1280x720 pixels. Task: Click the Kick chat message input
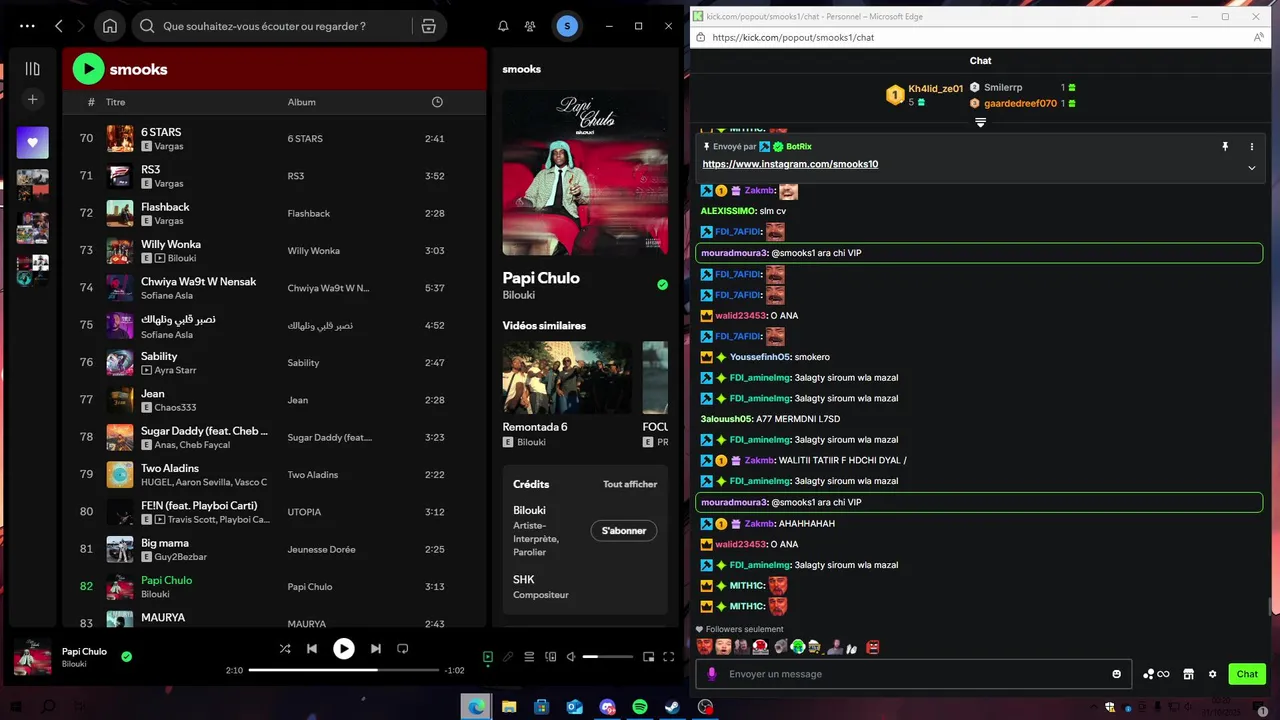(x=913, y=674)
